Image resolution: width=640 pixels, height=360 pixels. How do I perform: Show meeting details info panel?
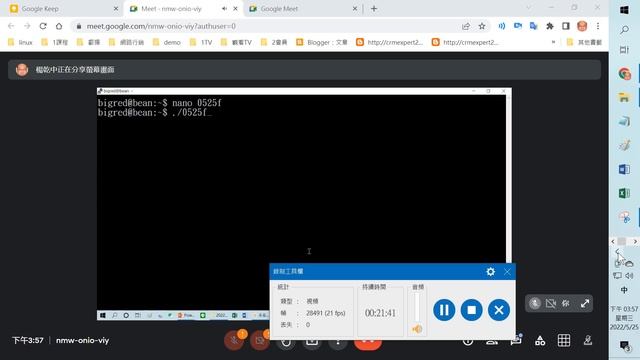(x=468, y=341)
